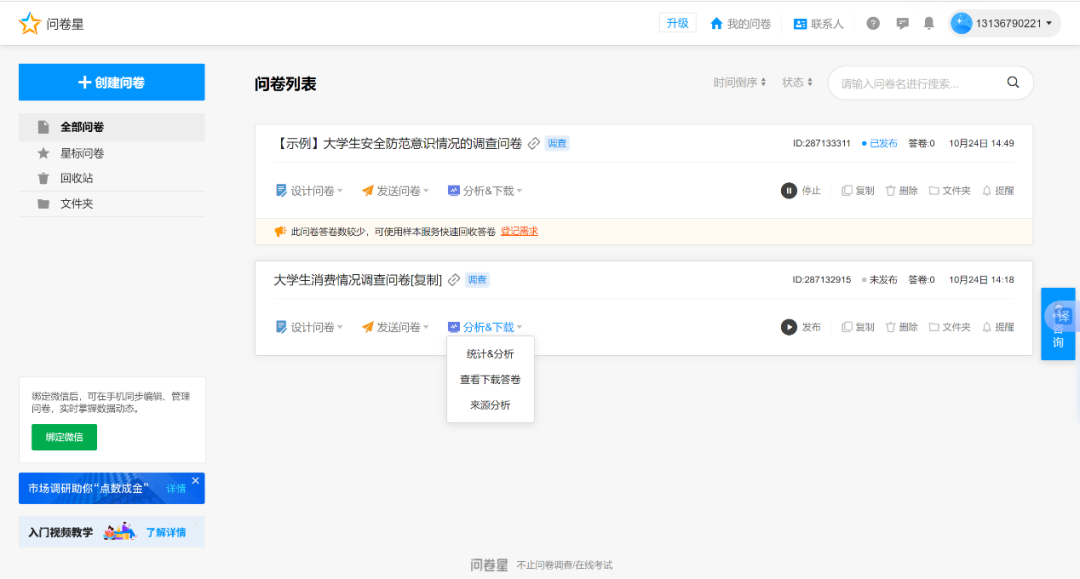Click 了解详情 on the 入门视频教学 banner

(165, 532)
